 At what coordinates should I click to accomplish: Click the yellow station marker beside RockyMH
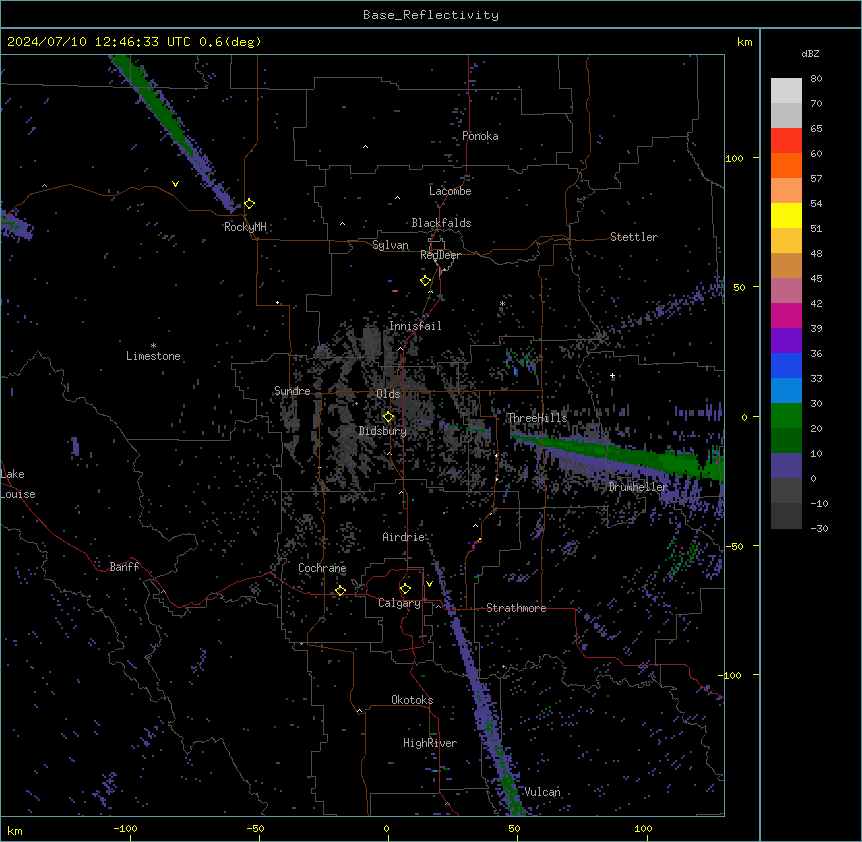pyautogui.click(x=250, y=204)
